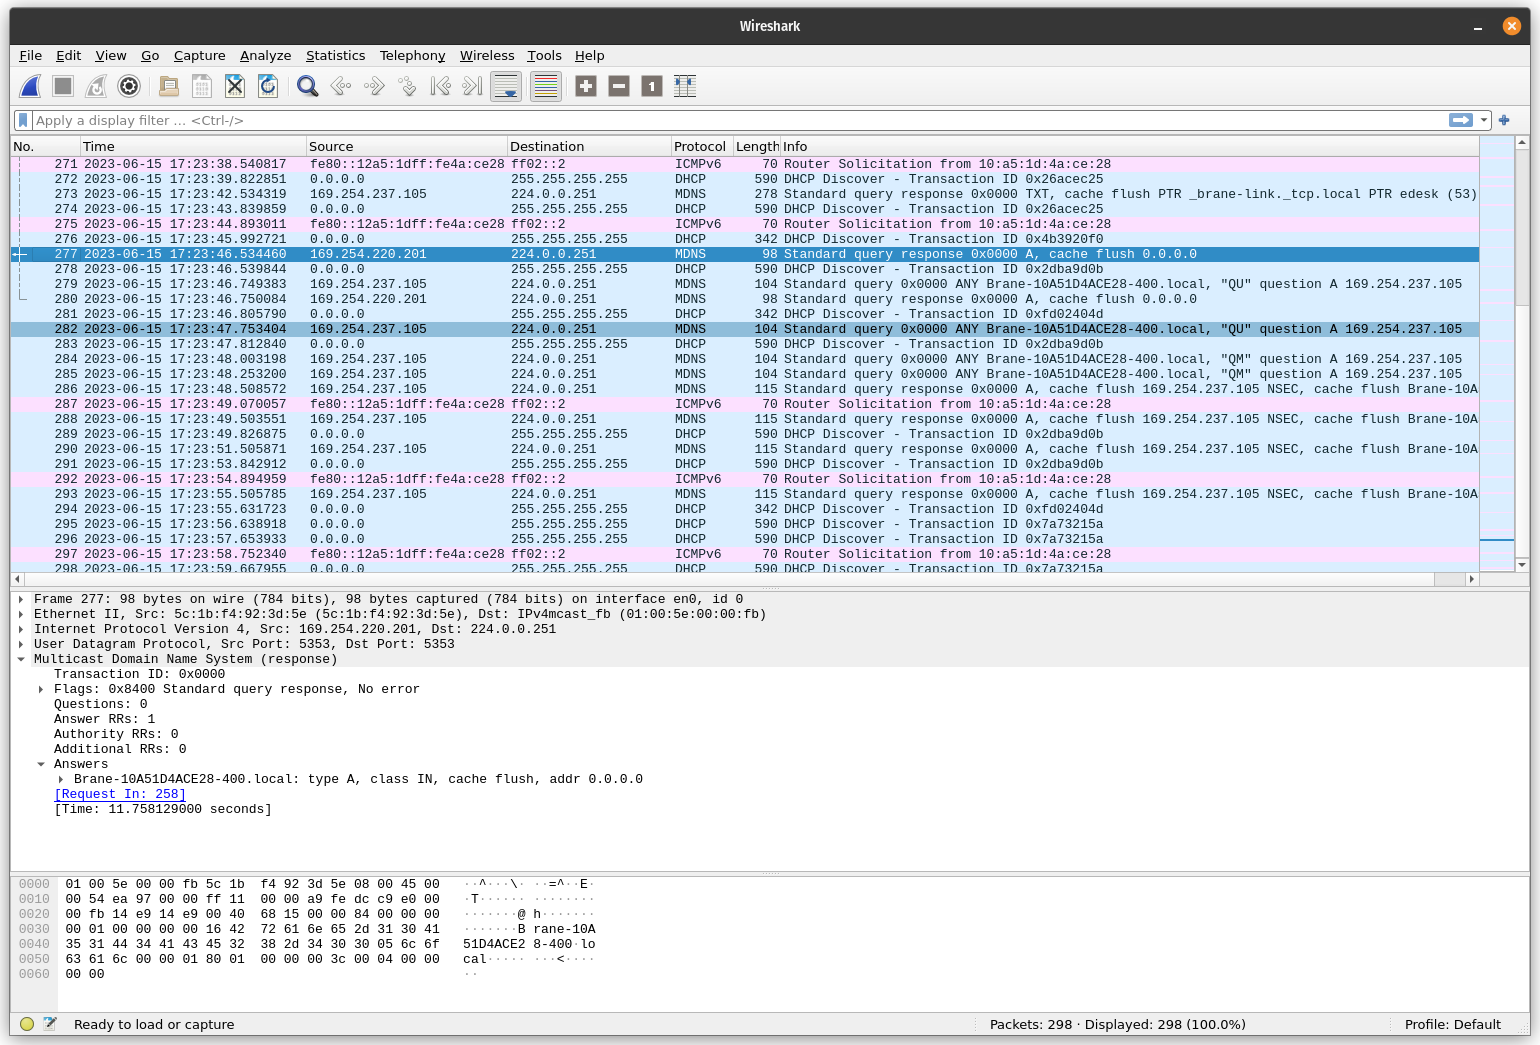This screenshot has height=1045, width=1540.
Task: Open the expert information status indicator
Action: click(27, 1024)
